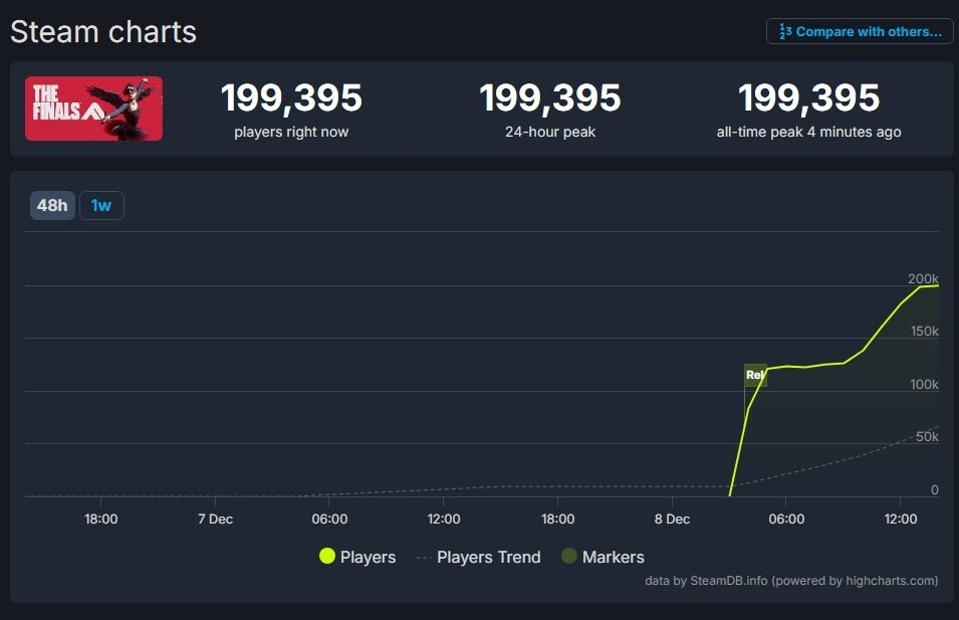The height and width of the screenshot is (620, 959).
Task: Click the players right now count
Action: click(x=291, y=98)
